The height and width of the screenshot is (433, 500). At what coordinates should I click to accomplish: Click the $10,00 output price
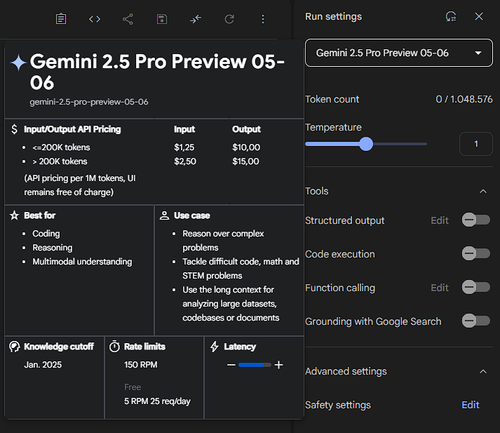[246, 147]
